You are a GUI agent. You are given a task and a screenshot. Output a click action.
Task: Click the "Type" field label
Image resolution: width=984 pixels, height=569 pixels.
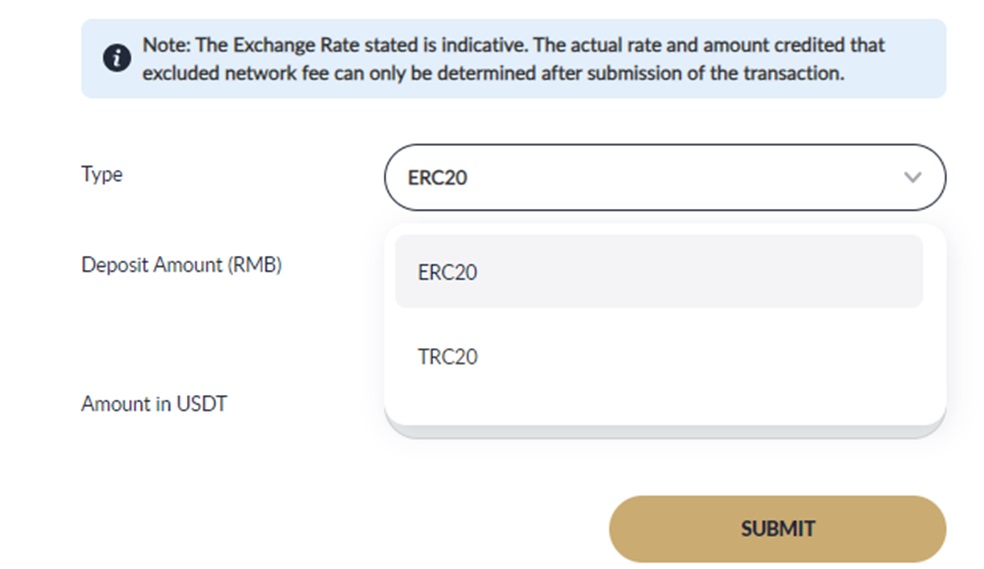[102, 174]
